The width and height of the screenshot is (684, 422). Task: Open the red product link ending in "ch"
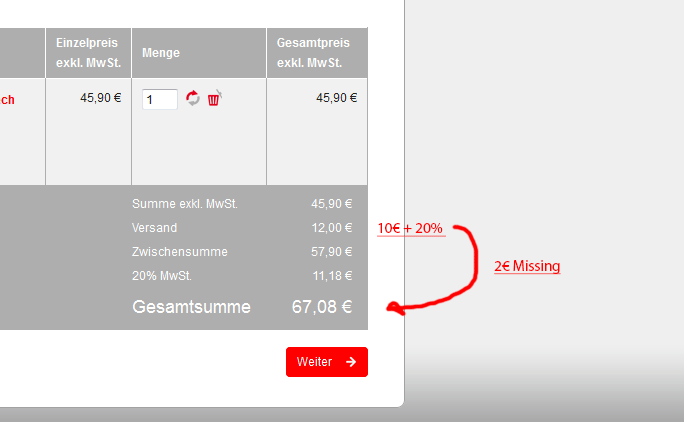(x=7, y=100)
